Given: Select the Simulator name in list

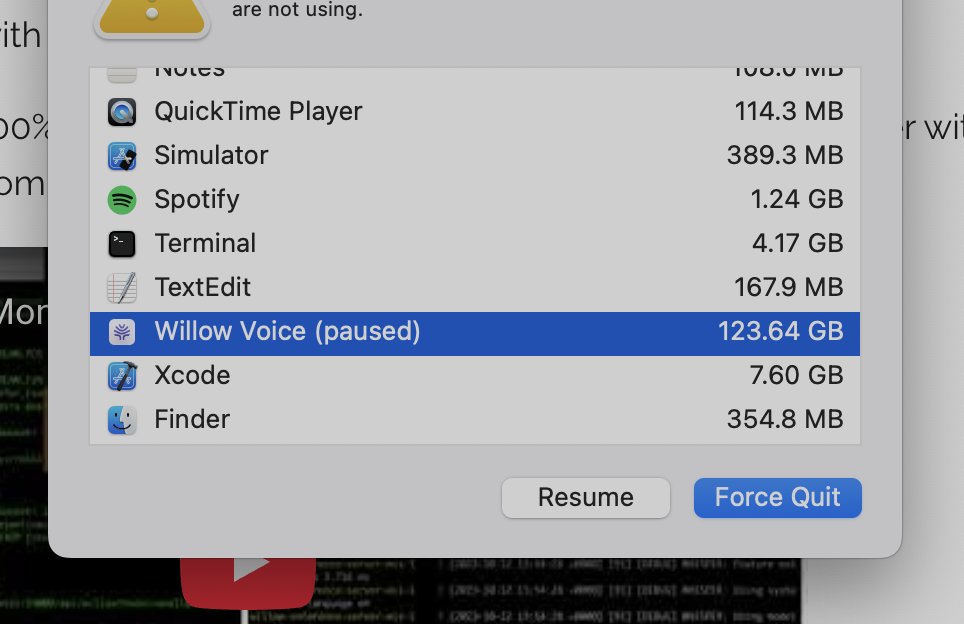Looking at the screenshot, I should pyautogui.click(x=211, y=155).
